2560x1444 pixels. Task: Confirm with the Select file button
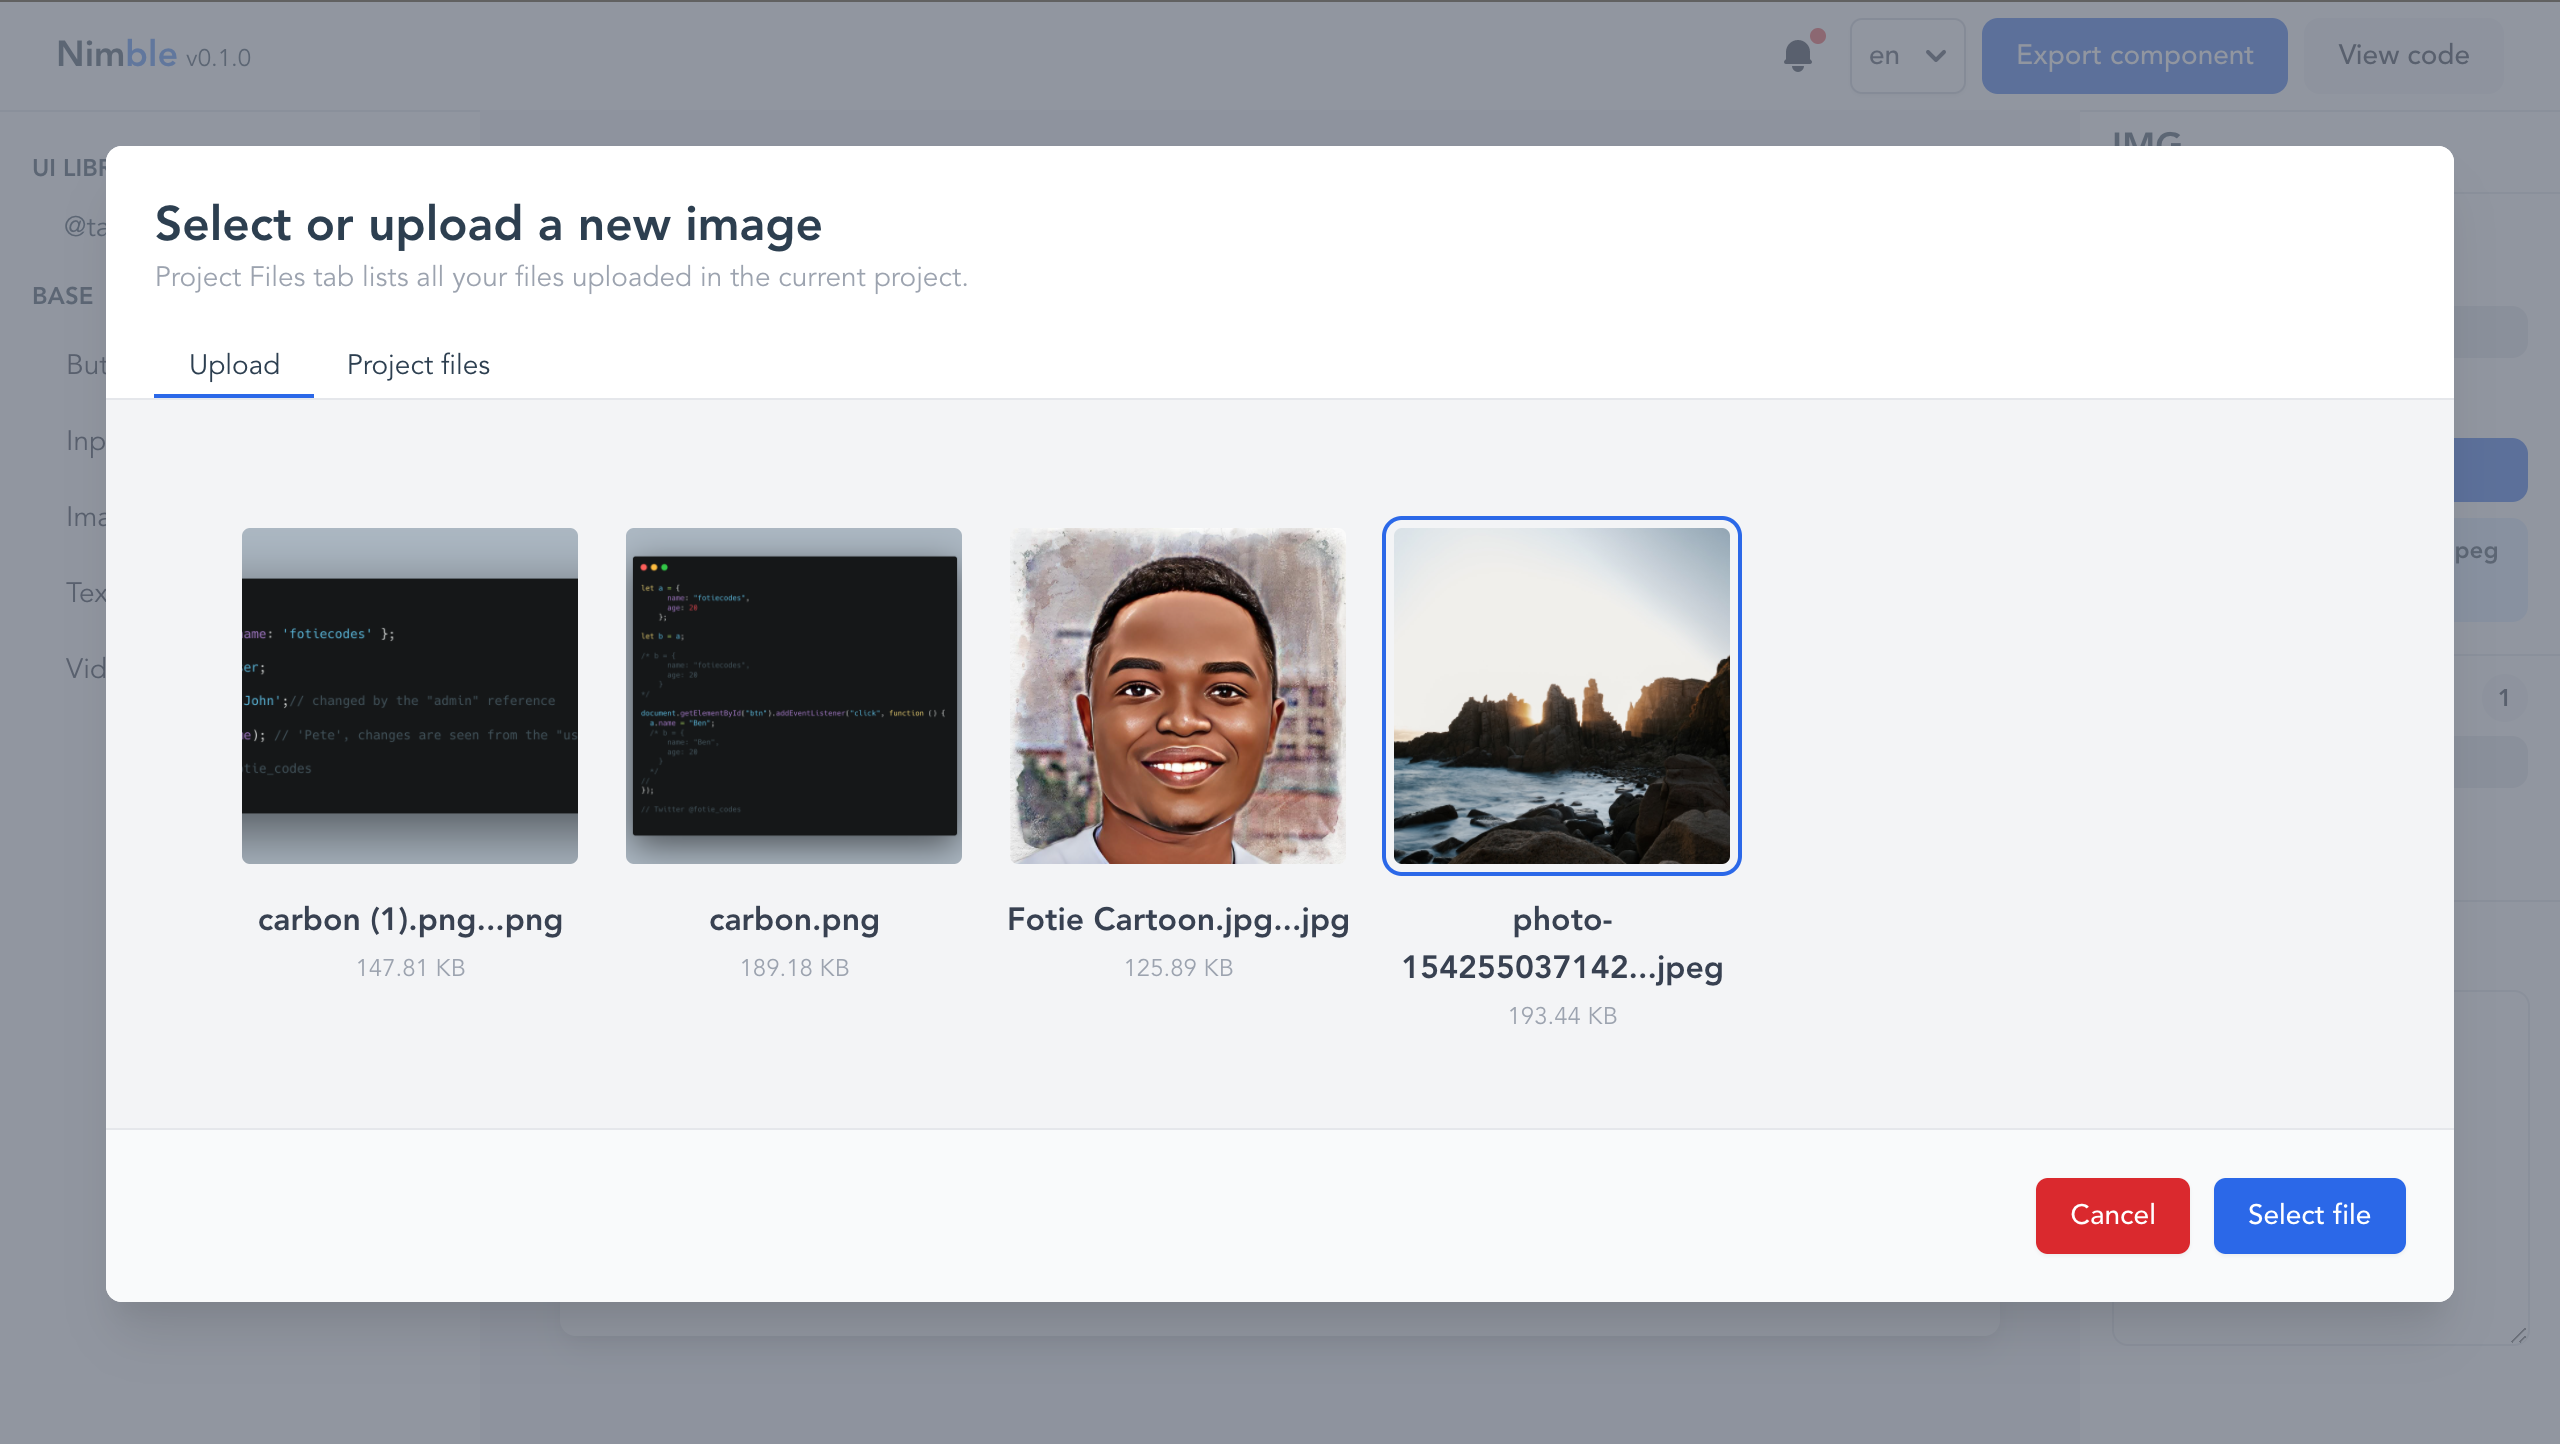[2309, 1215]
